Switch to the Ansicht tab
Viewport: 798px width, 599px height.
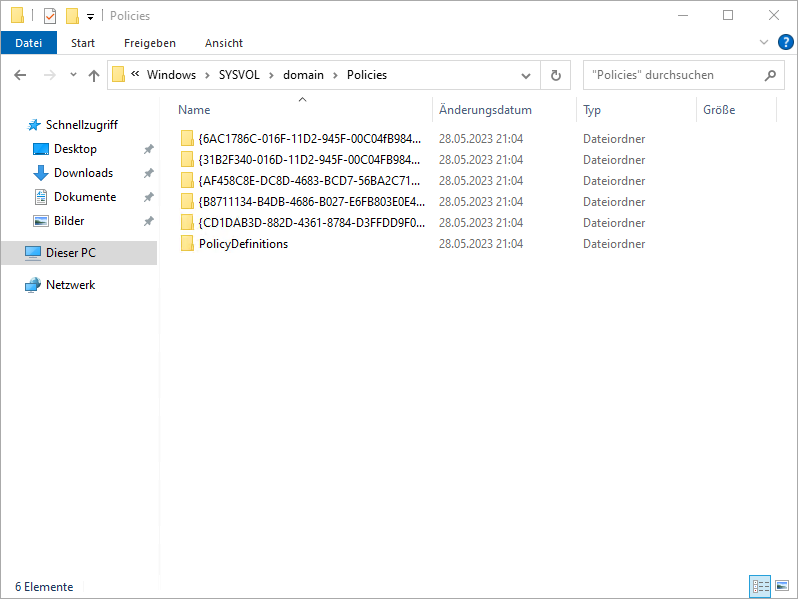click(x=223, y=43)
